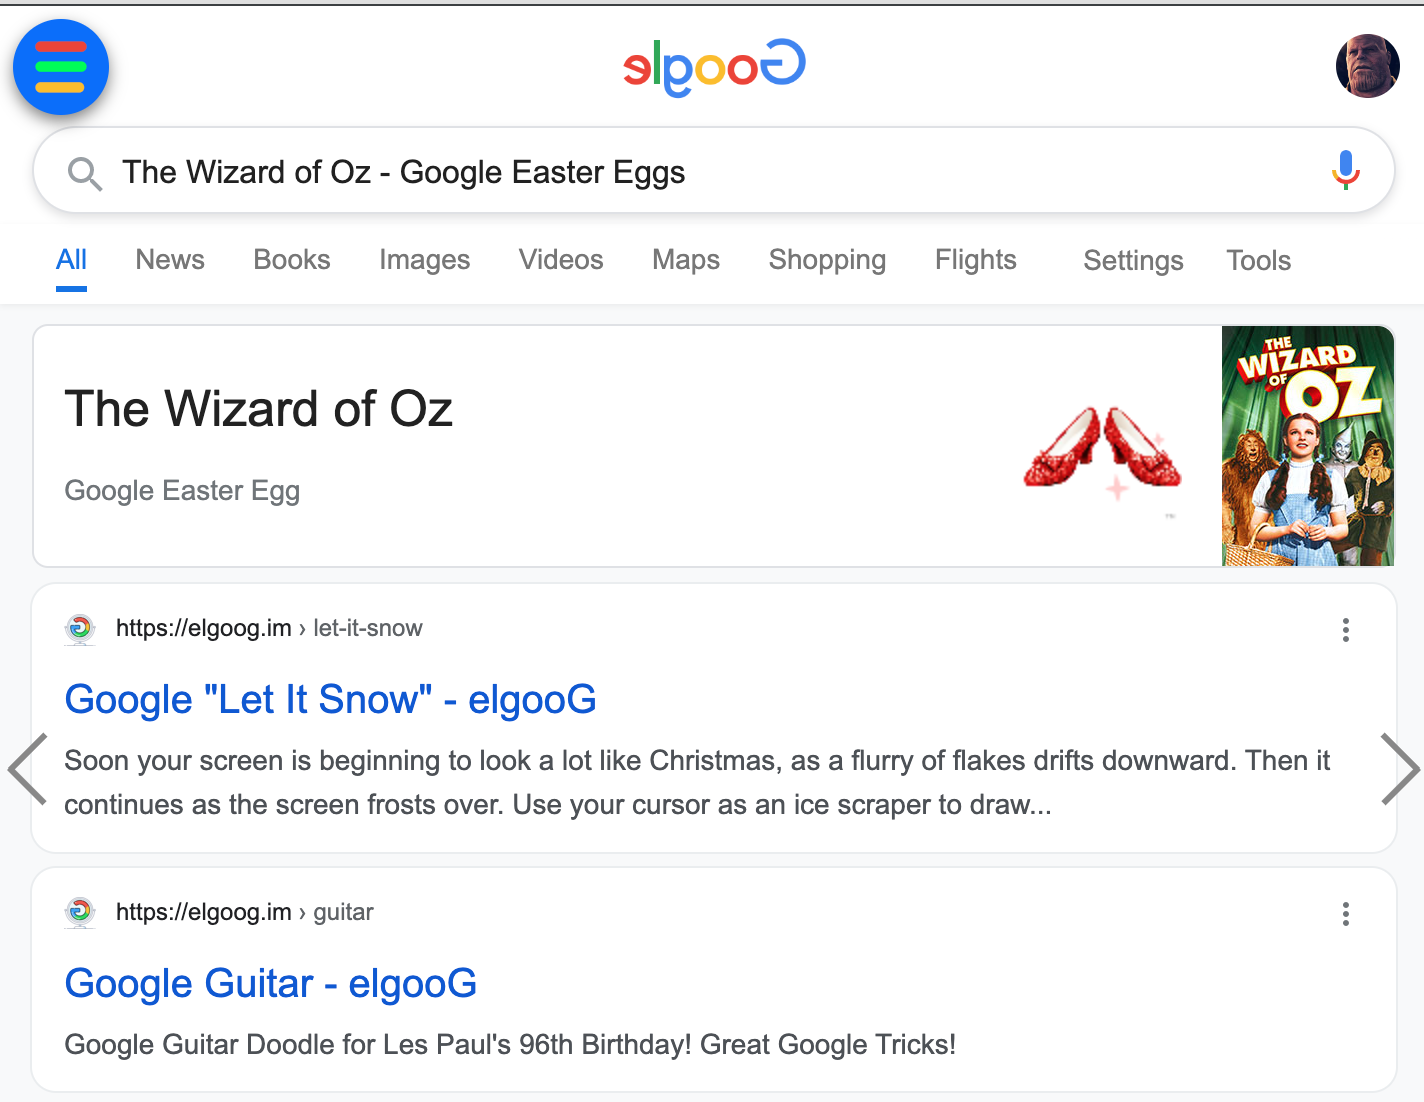The width and height of the screenshot is (1424, 1102).
Task: Go to the previous page with left arrow
Action: (x=27, y=769)
